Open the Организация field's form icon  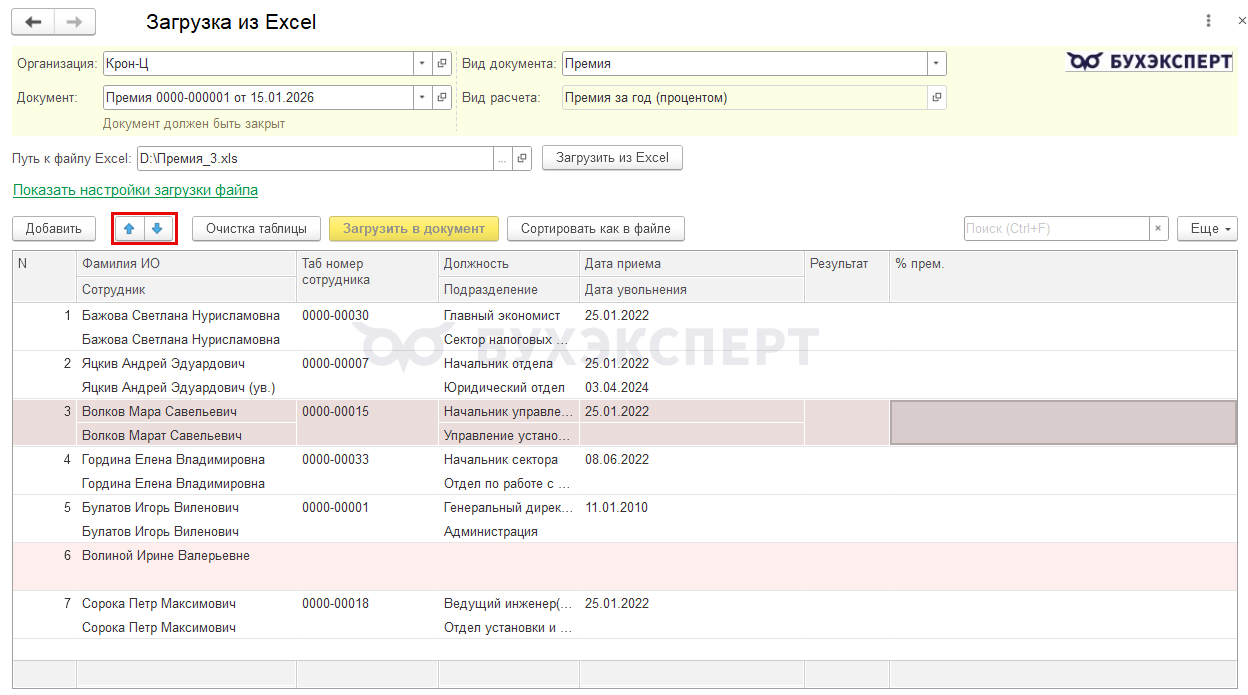[441, 64]
